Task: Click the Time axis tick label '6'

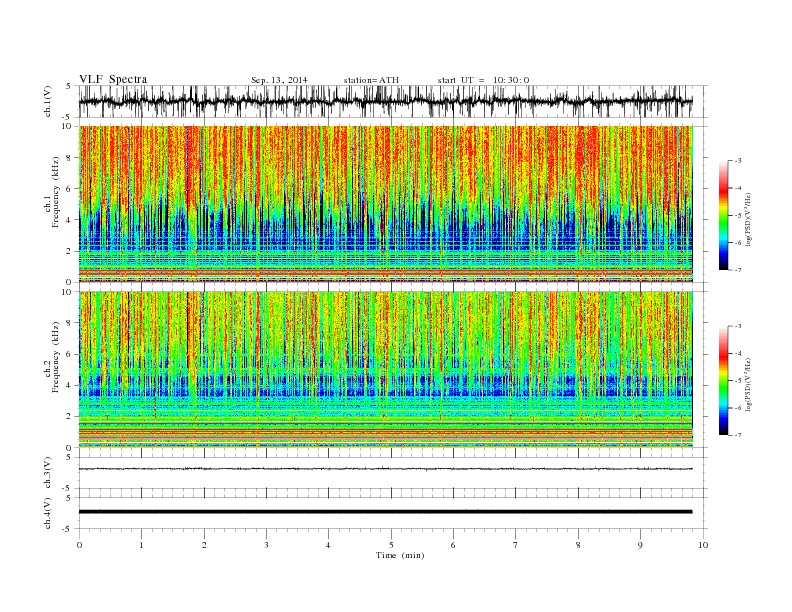Action: pyautogui.click(x=453, y=545)
